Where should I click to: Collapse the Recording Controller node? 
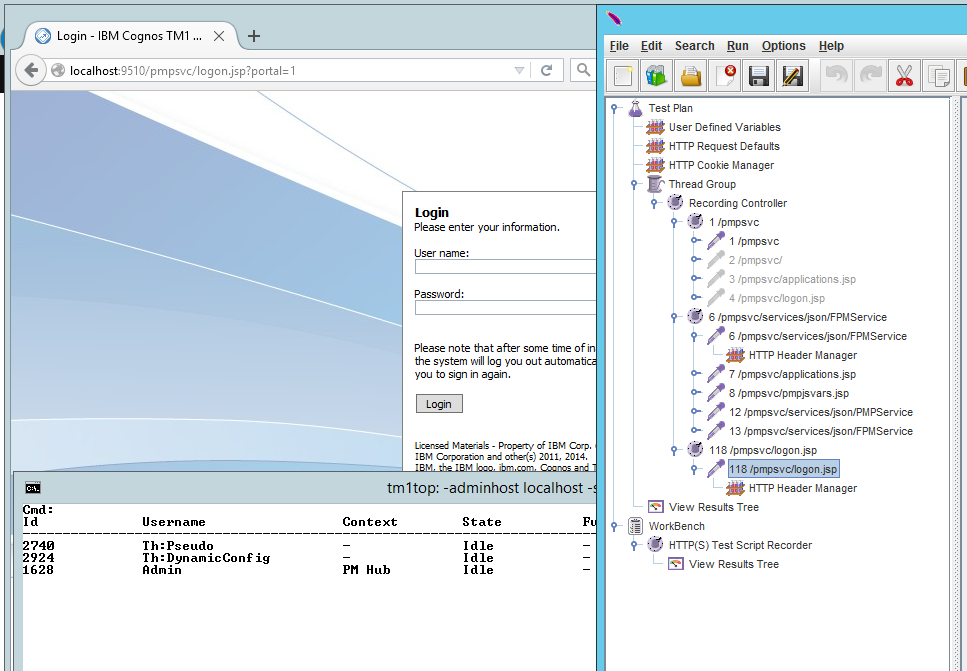pyautogui.click(x=654, y=204)
